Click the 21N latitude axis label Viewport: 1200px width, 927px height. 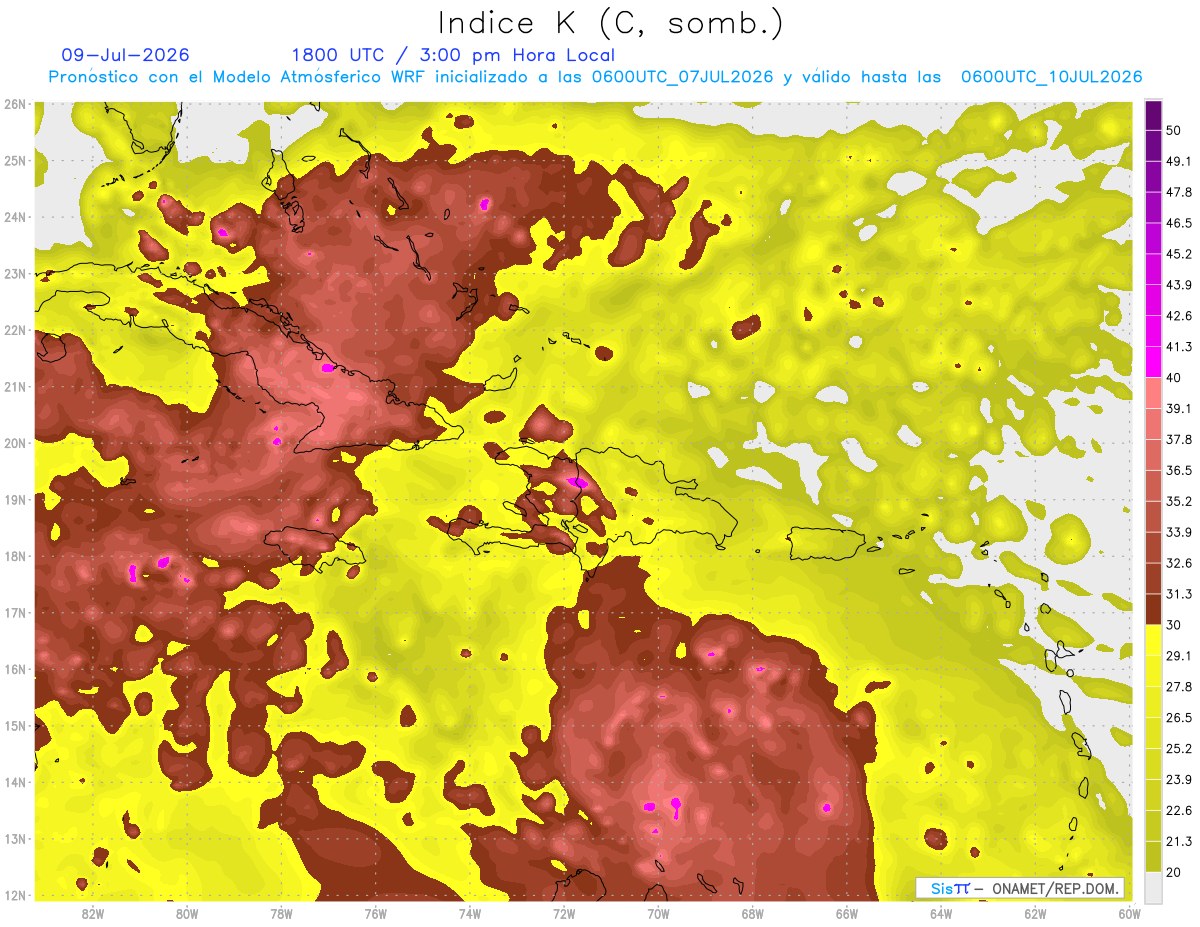pos(14,387)
